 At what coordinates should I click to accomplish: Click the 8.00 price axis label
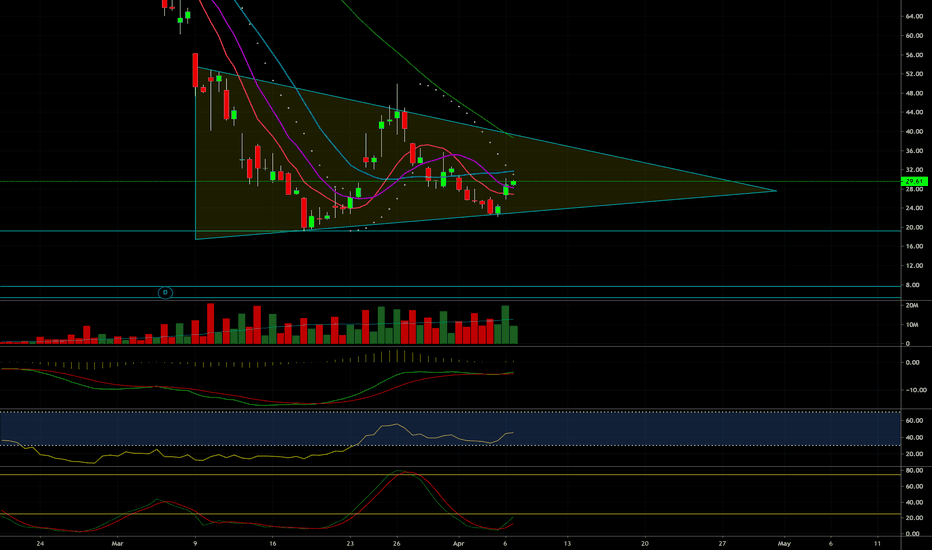912,285
